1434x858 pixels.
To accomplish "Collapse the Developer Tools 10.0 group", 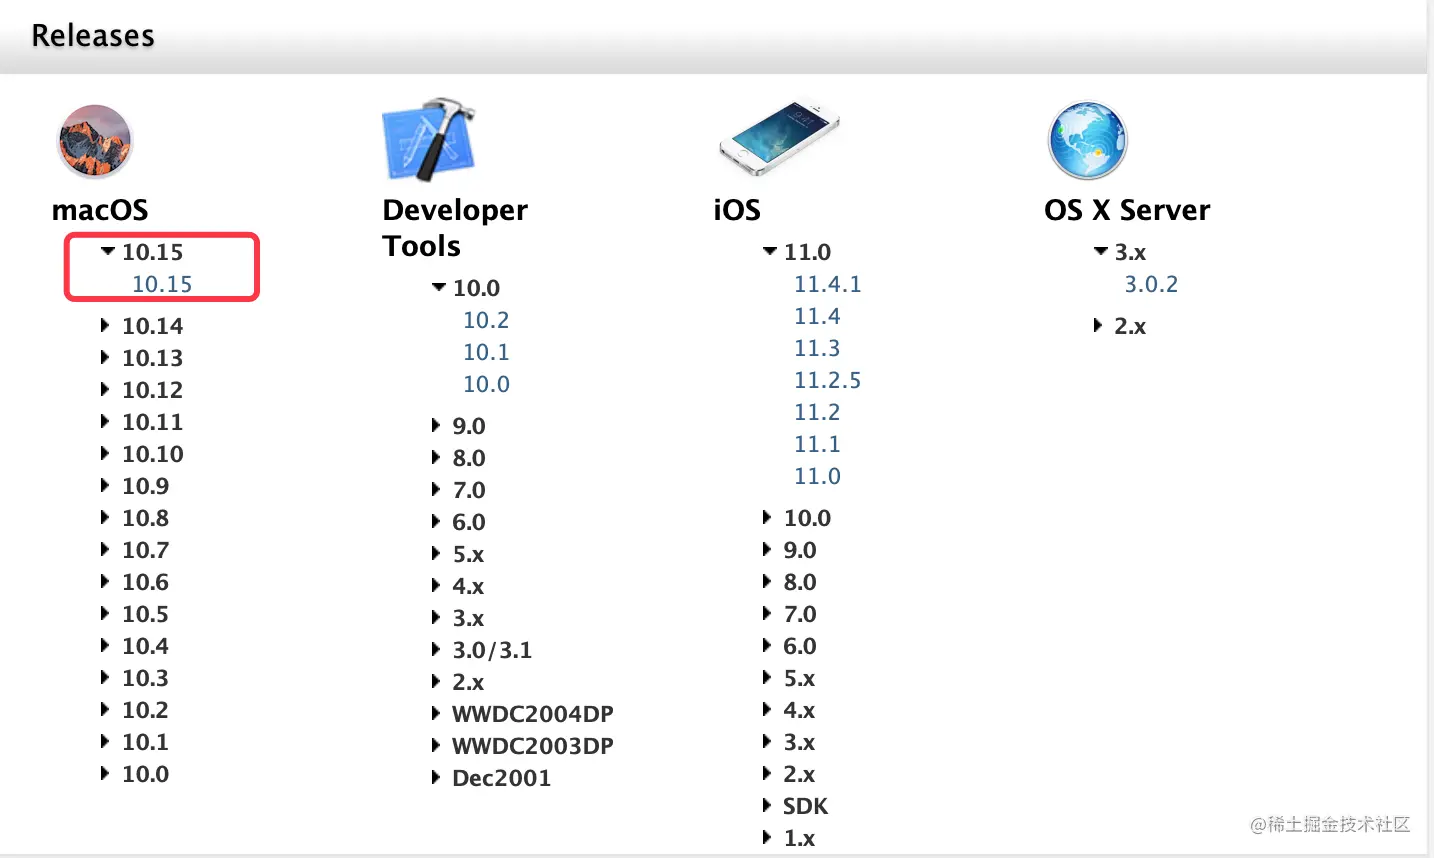I will (438, 288).
